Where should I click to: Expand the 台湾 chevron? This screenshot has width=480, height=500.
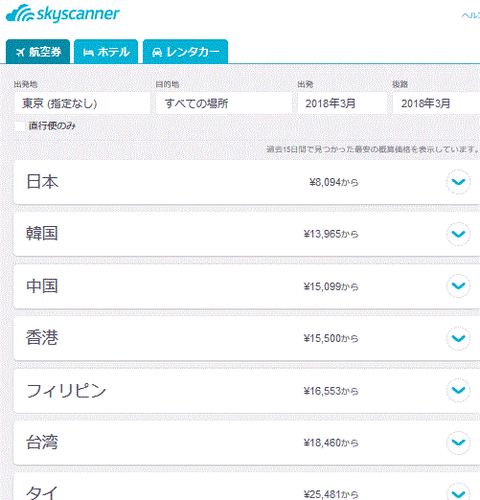458,443
